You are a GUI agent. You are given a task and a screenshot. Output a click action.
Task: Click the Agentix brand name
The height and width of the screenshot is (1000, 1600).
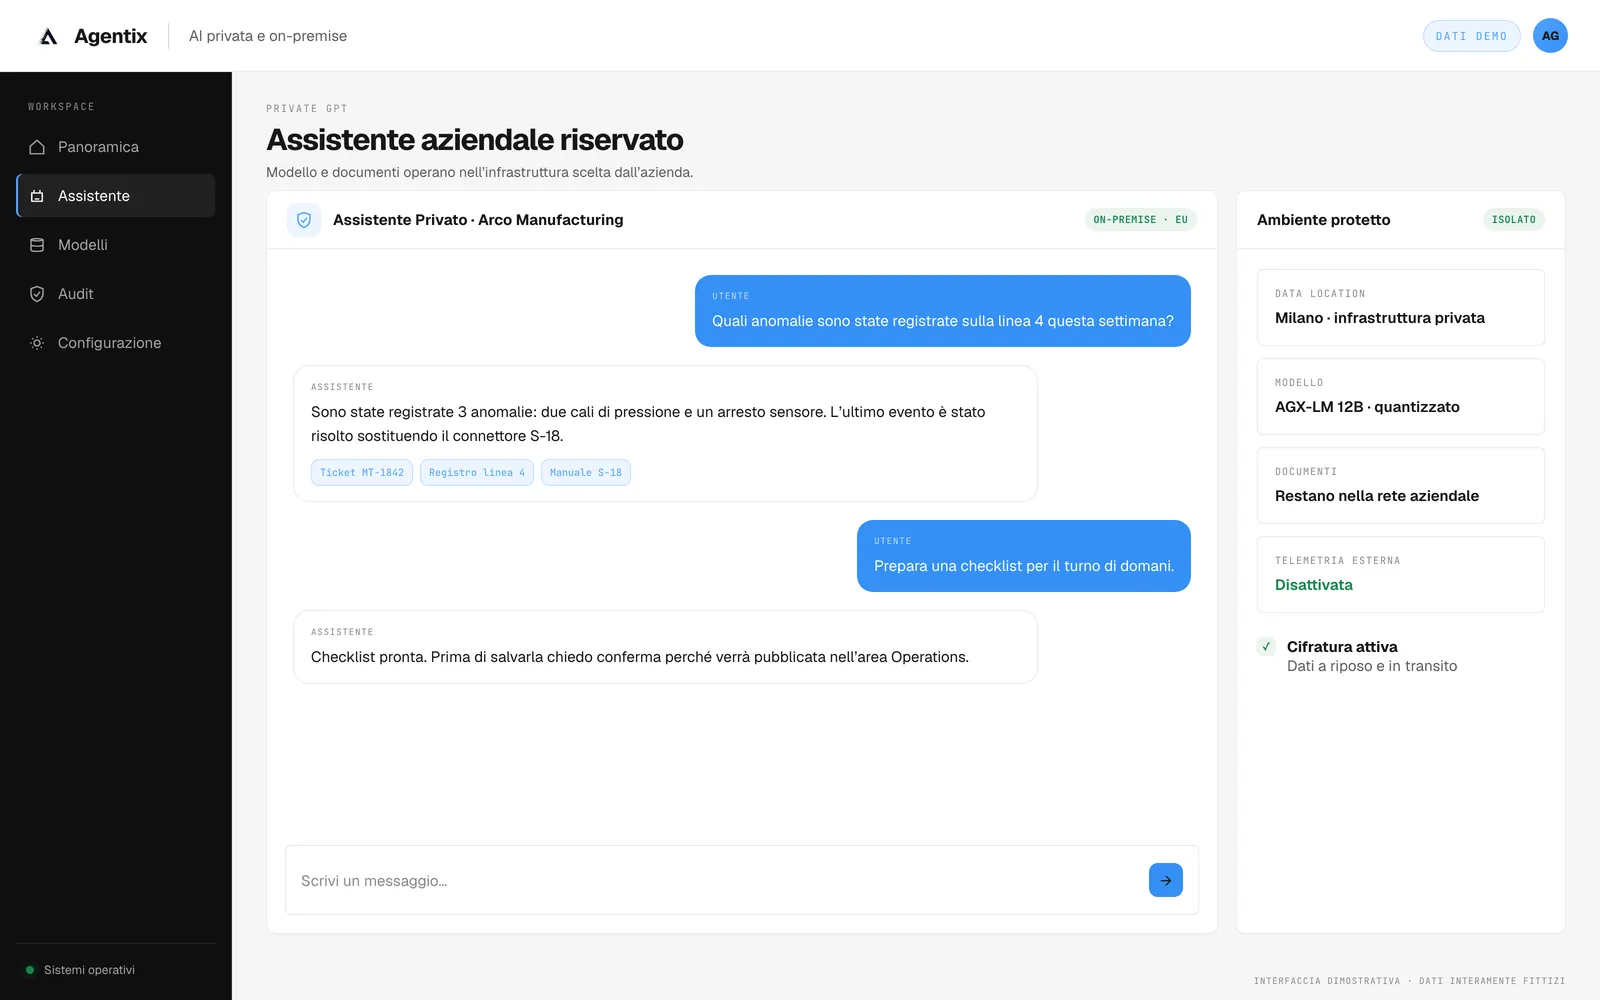pyautogui.click(x=111, y=36)
